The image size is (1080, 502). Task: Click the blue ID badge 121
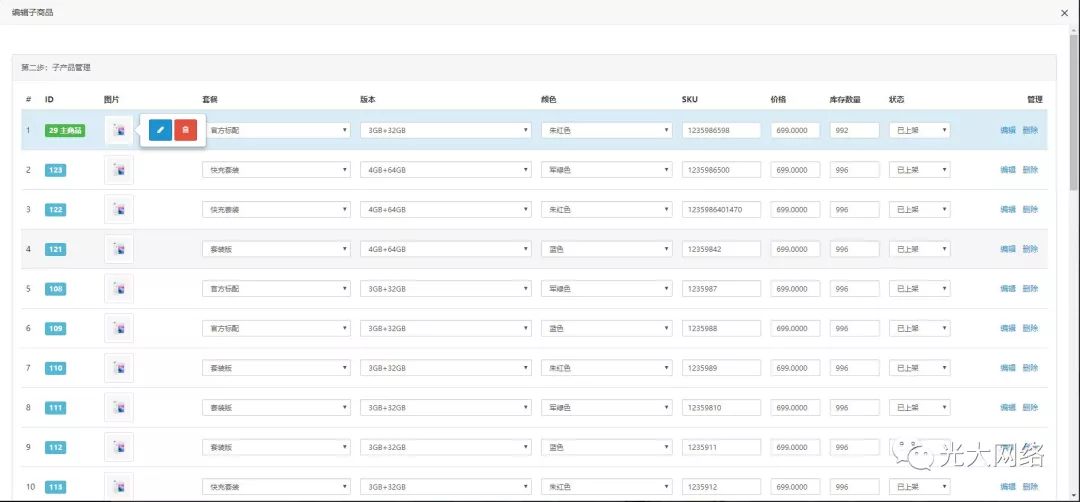tap(55, 249)
